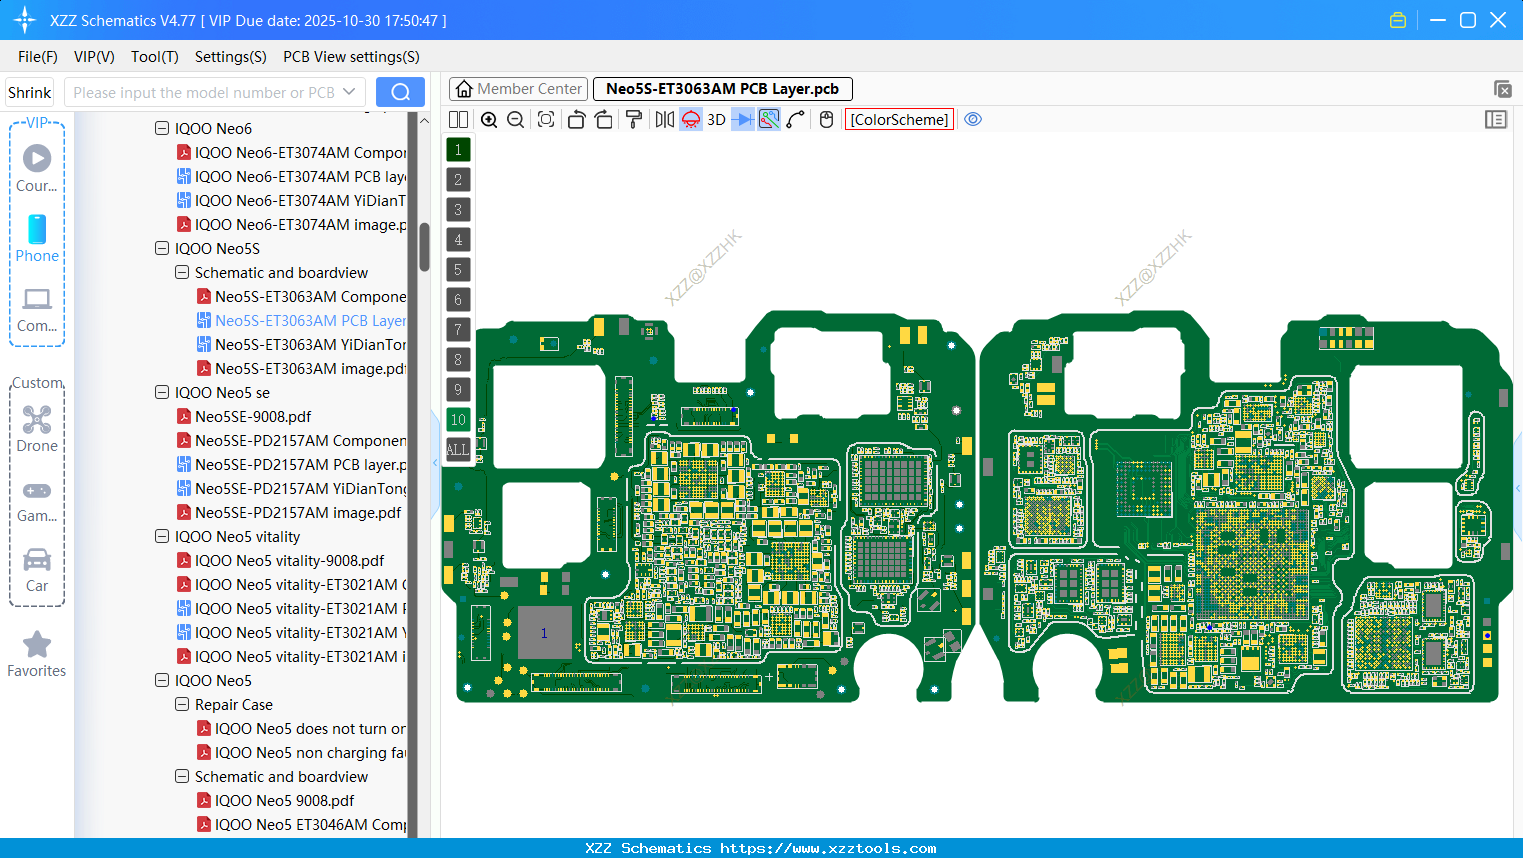
Task: Select the paint roller coloring tool
Action: (634, 119)
